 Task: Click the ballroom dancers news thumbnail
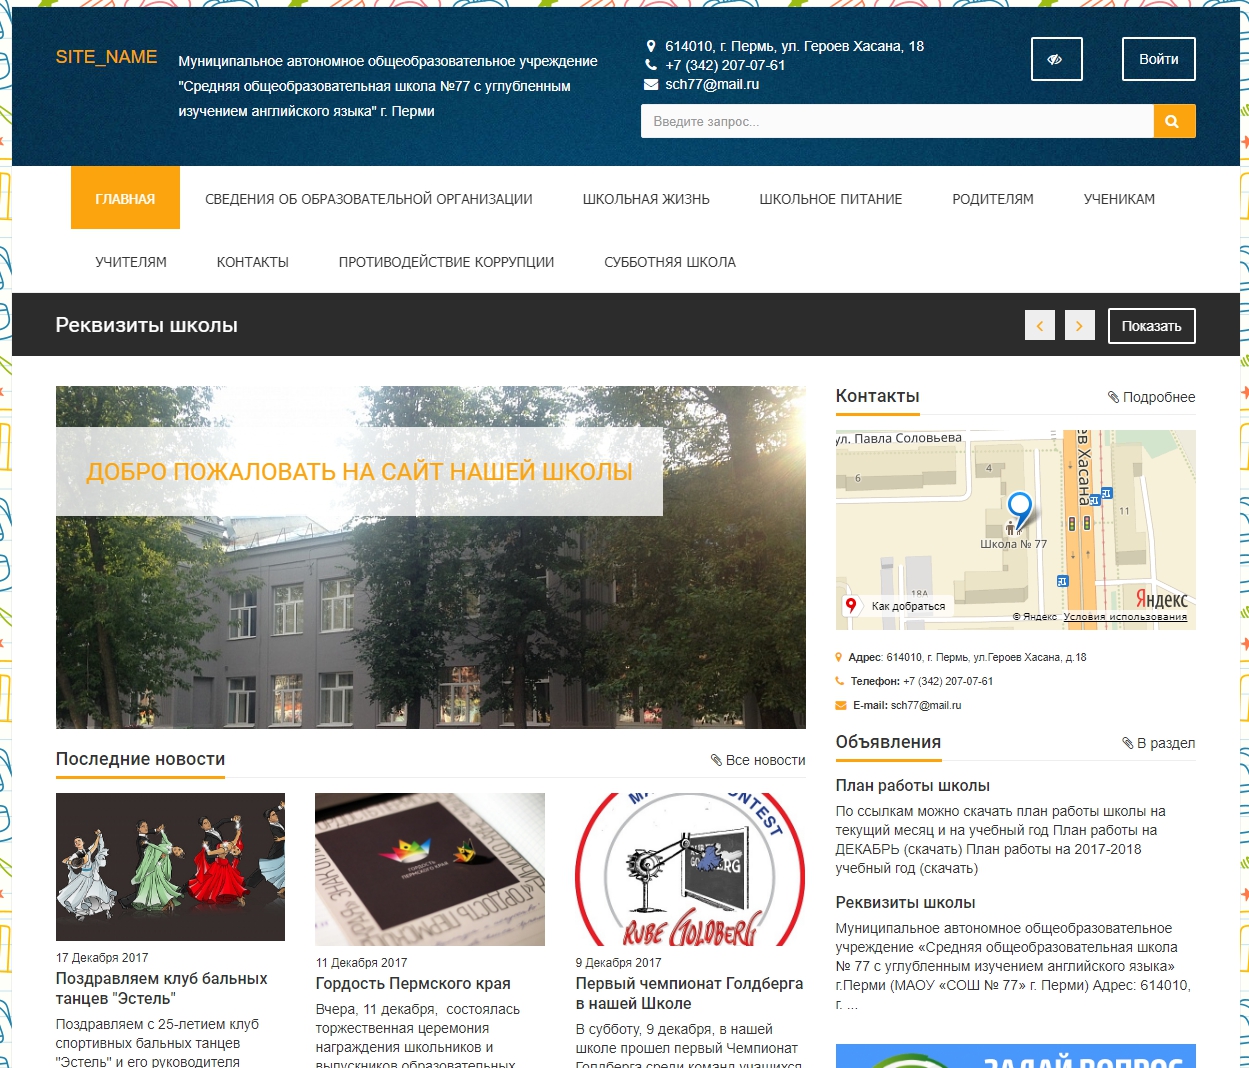pyautogui.click(x=170, y=867)
